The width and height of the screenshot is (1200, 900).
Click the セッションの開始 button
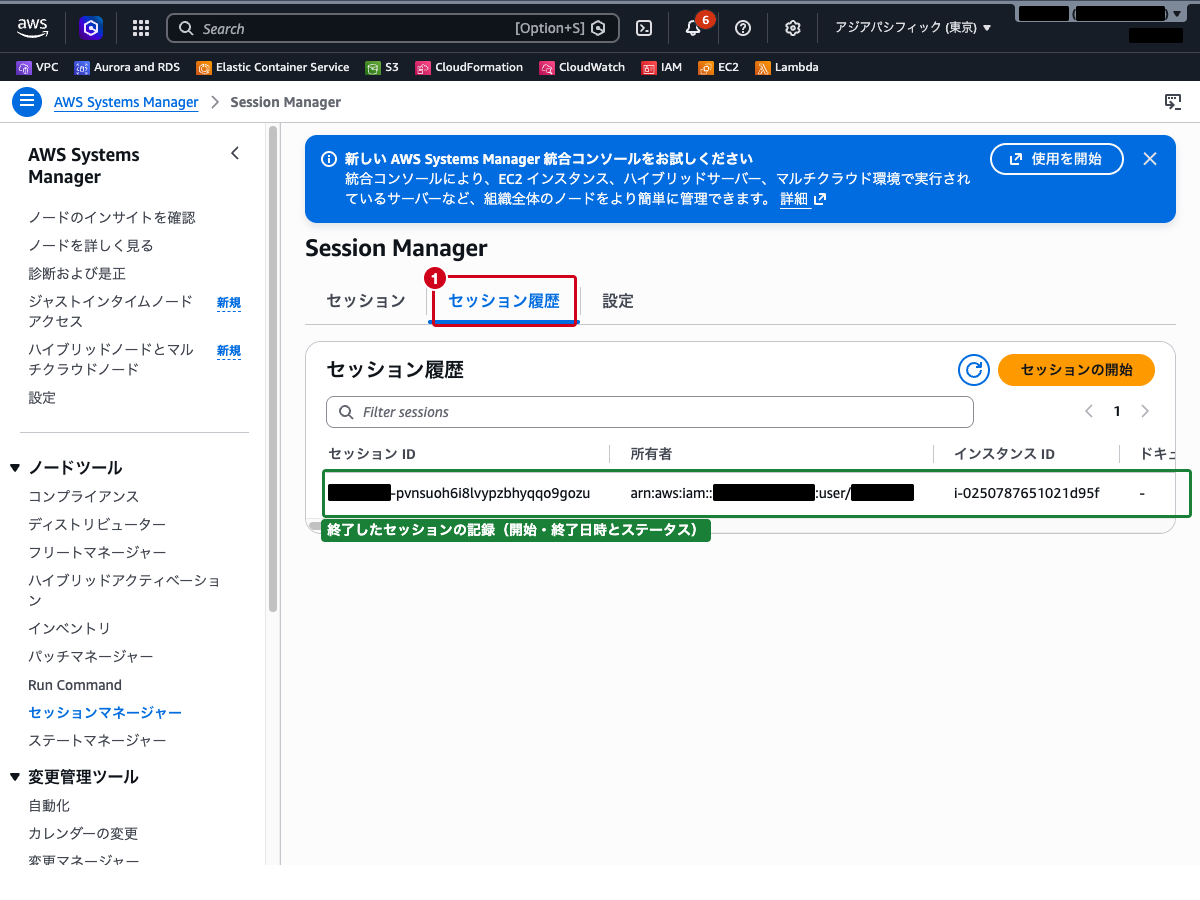(1076, 370)
